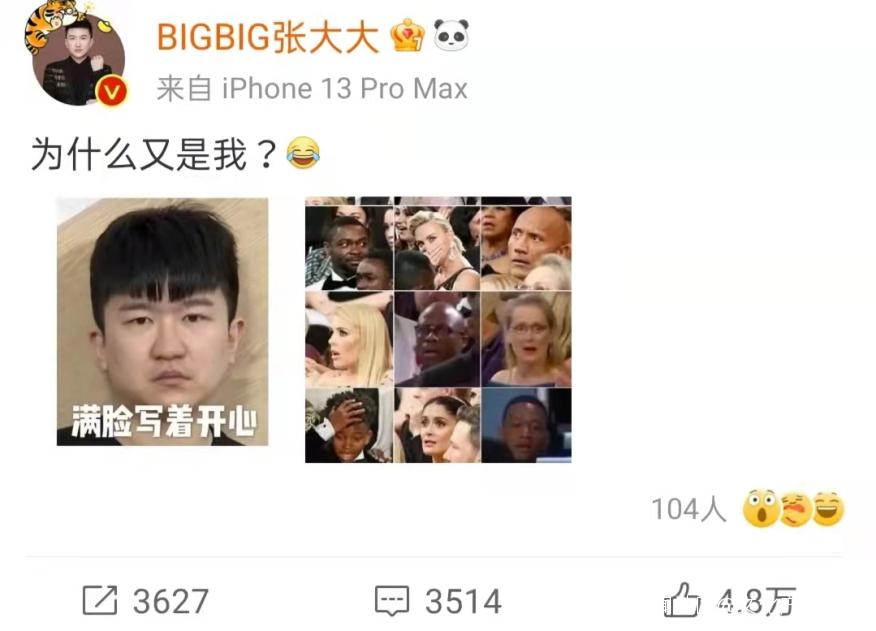This screenshot has height=631, width=876.
Task: Open comments via speech bubble icon
Action: coord(392,601)
